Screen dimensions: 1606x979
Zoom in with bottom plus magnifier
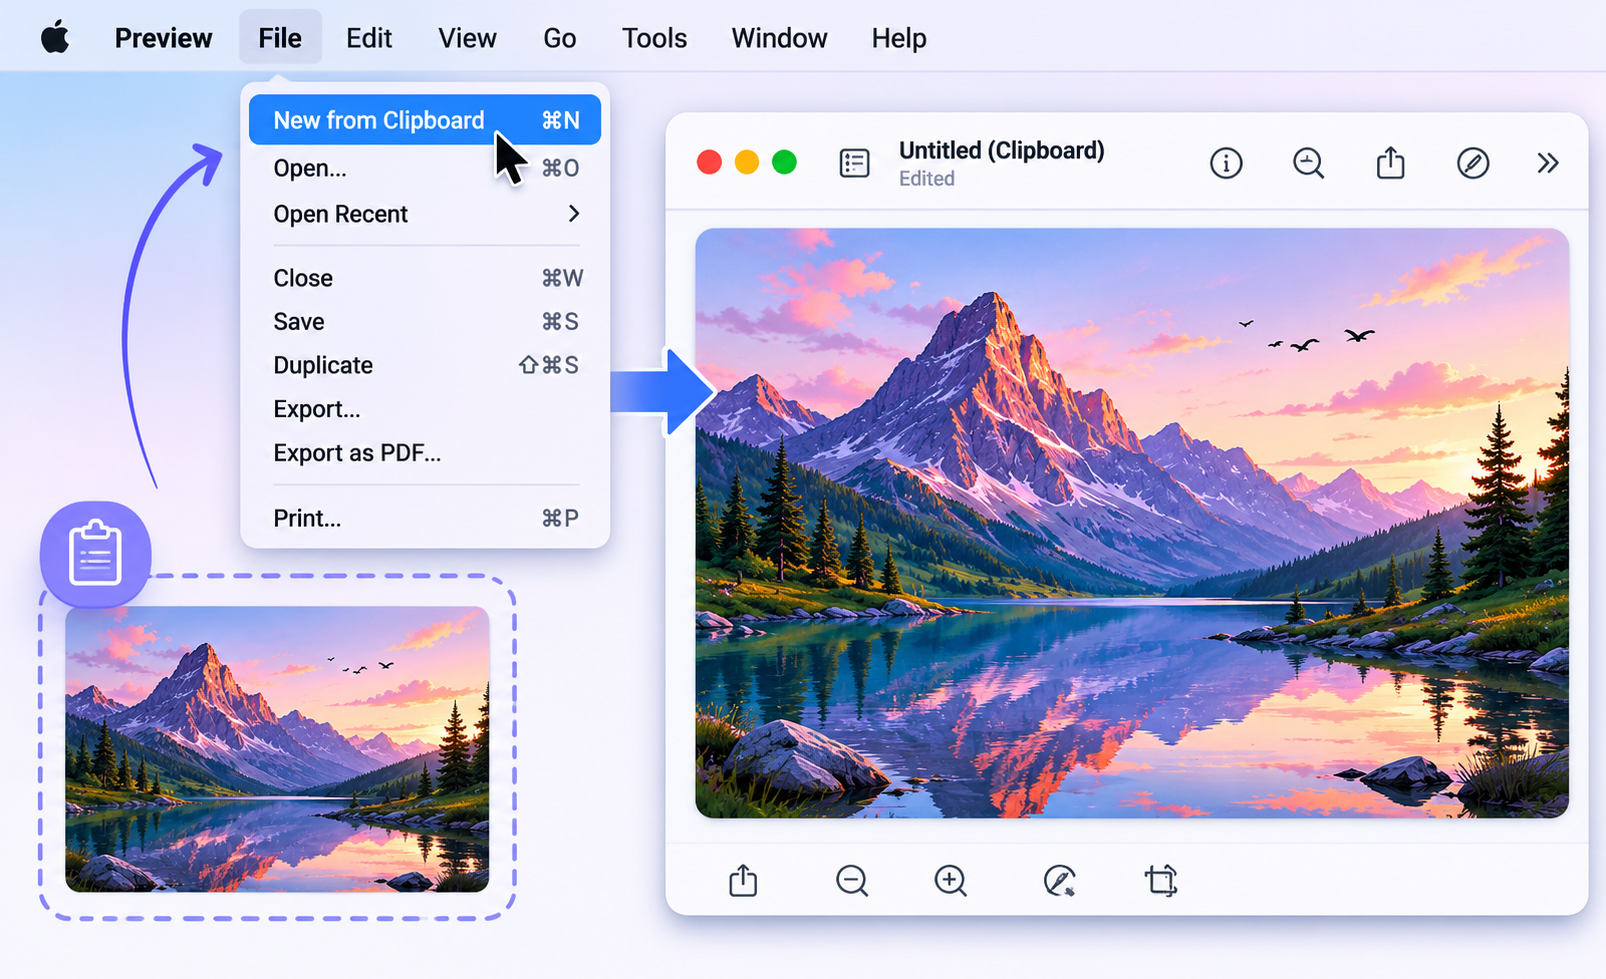click(x=950, y=880)
